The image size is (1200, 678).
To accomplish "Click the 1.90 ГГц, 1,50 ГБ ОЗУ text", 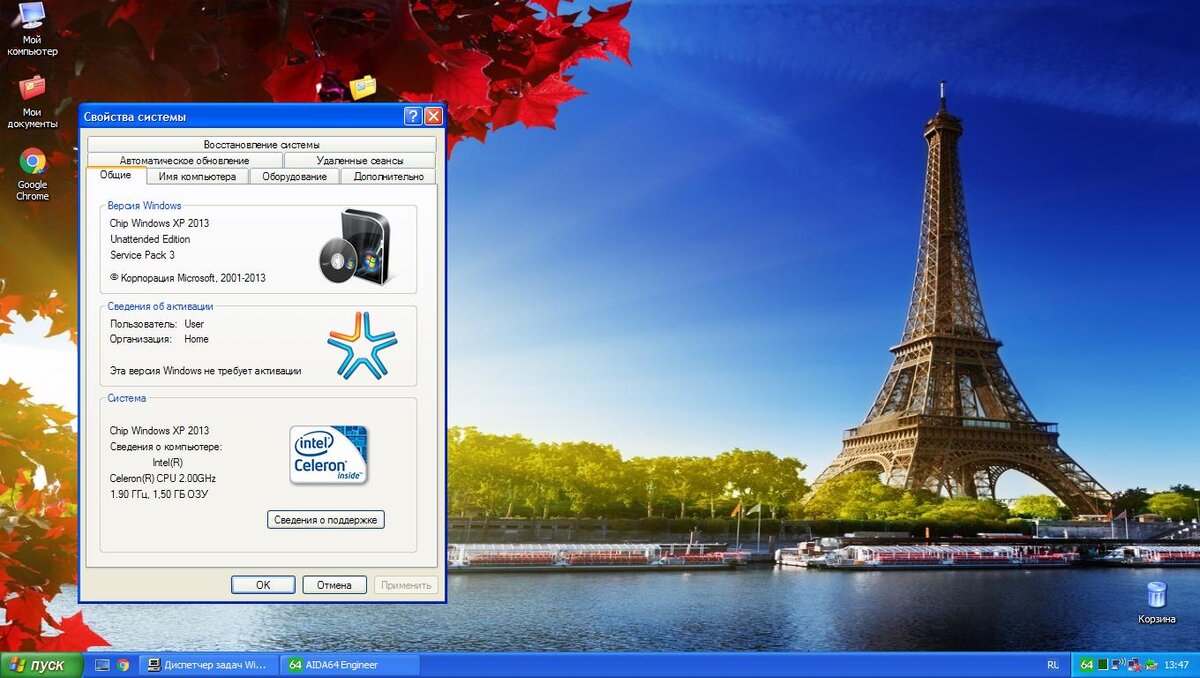I will coord(159,494).
